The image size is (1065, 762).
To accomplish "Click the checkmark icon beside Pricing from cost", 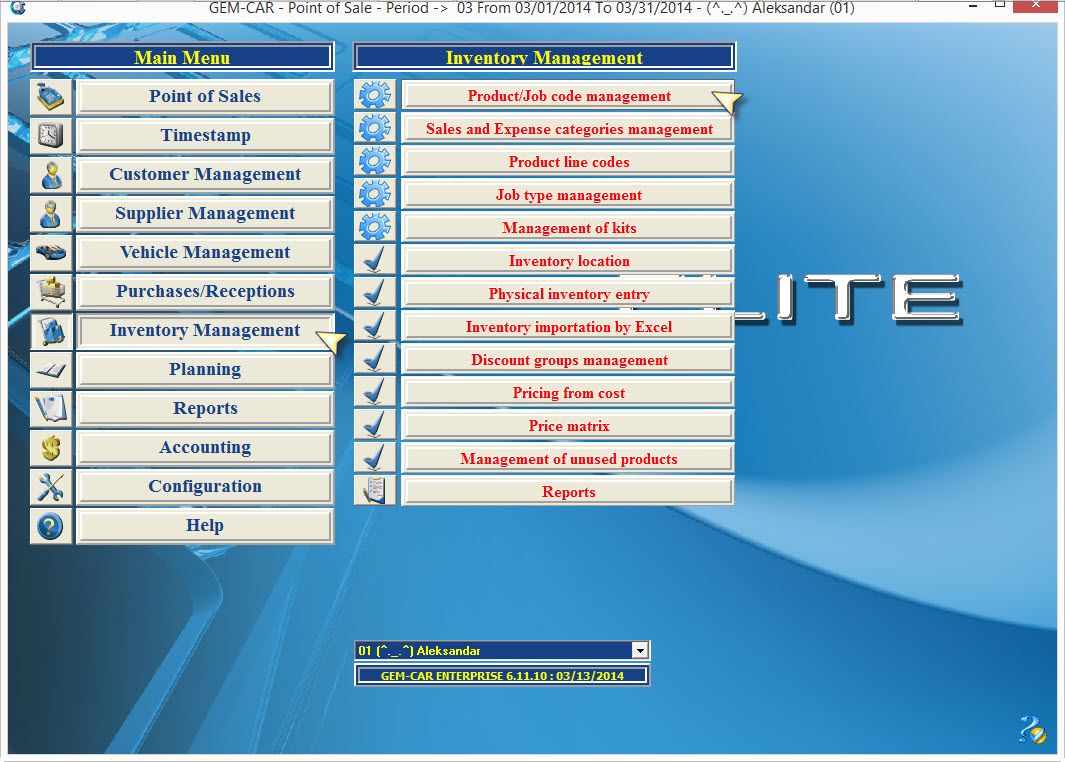I will [375, 392].
